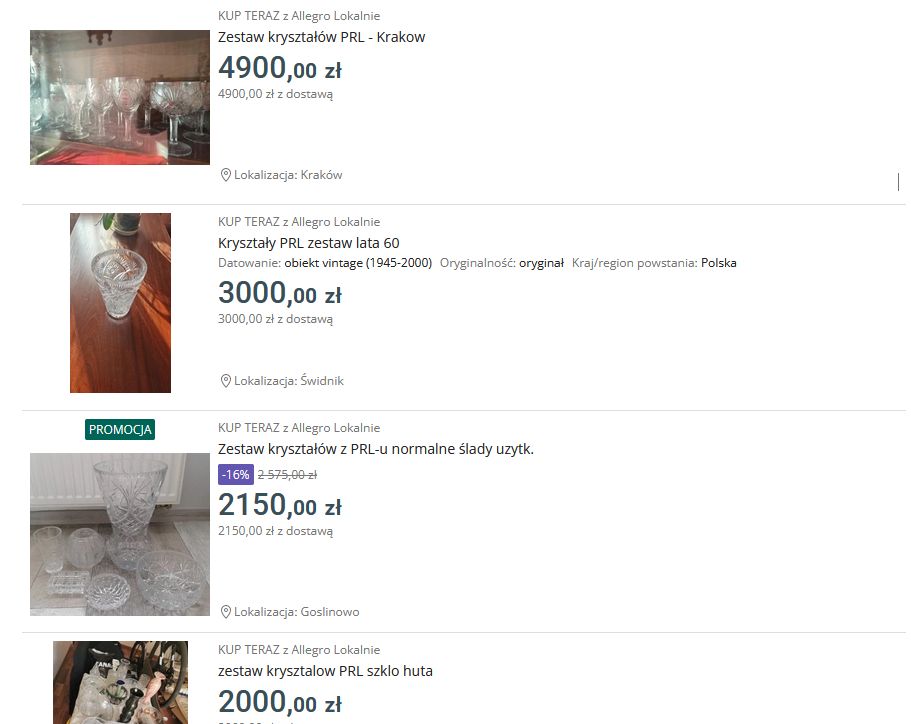Image resolution: width=911 pixels, height=724 pixels.
Task: Click the 4900,00 zł price
Action: click(279, 69)
